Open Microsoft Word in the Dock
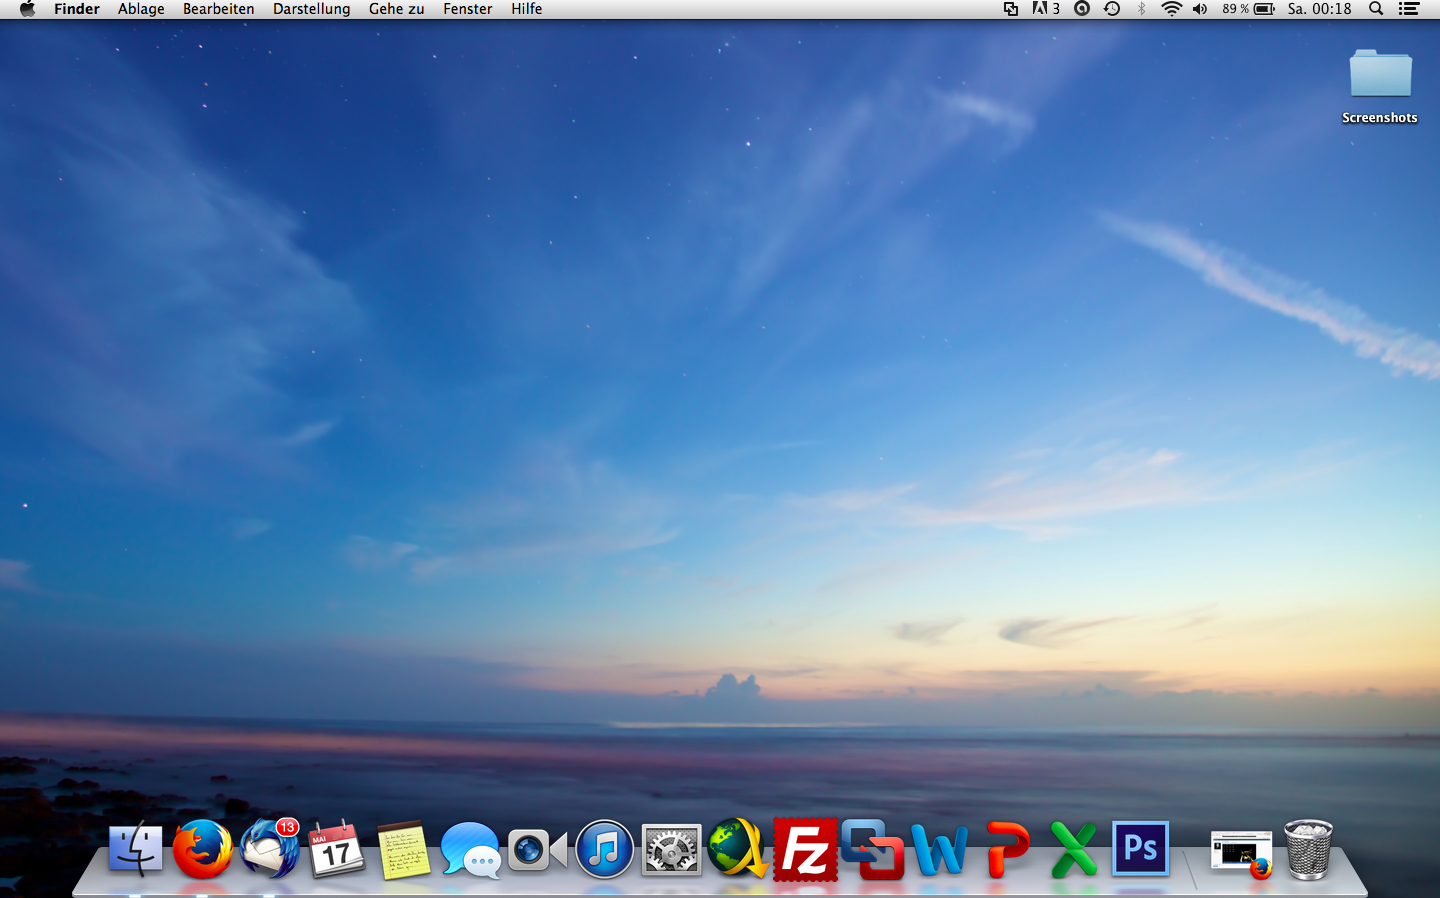1440x898 pixels. tap(939, 849)
